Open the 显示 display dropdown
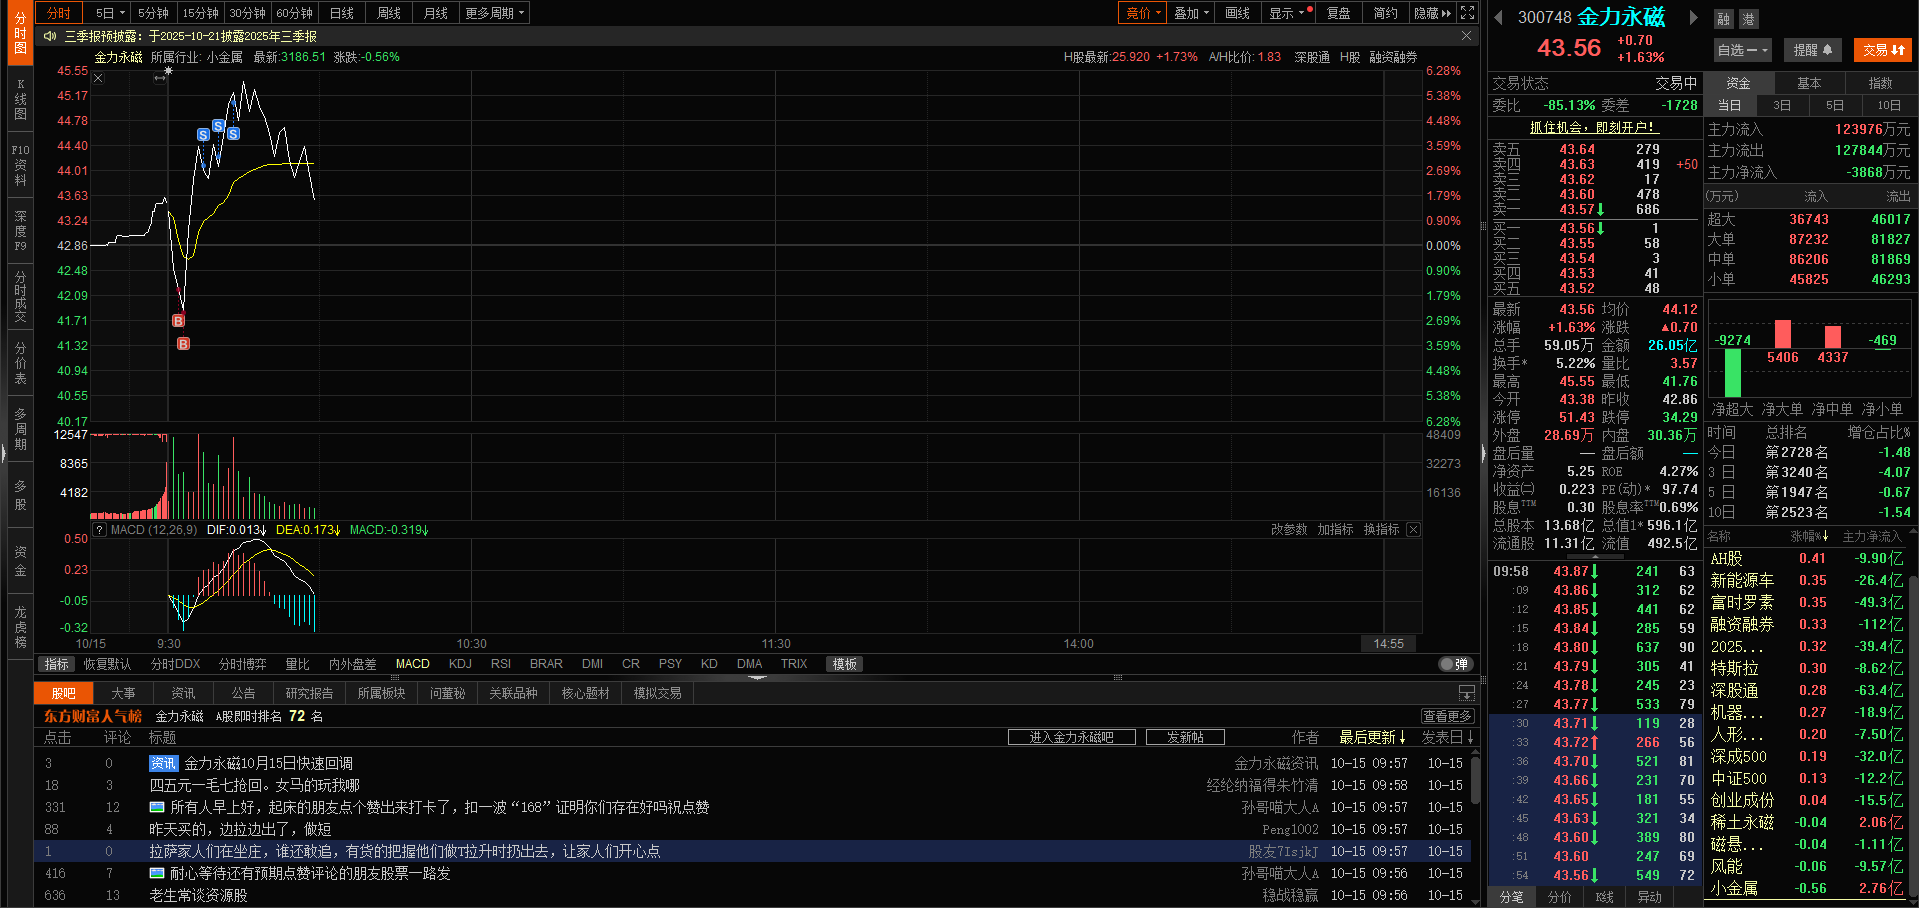Screen dimensions: 1919x908 (1288, 13)
